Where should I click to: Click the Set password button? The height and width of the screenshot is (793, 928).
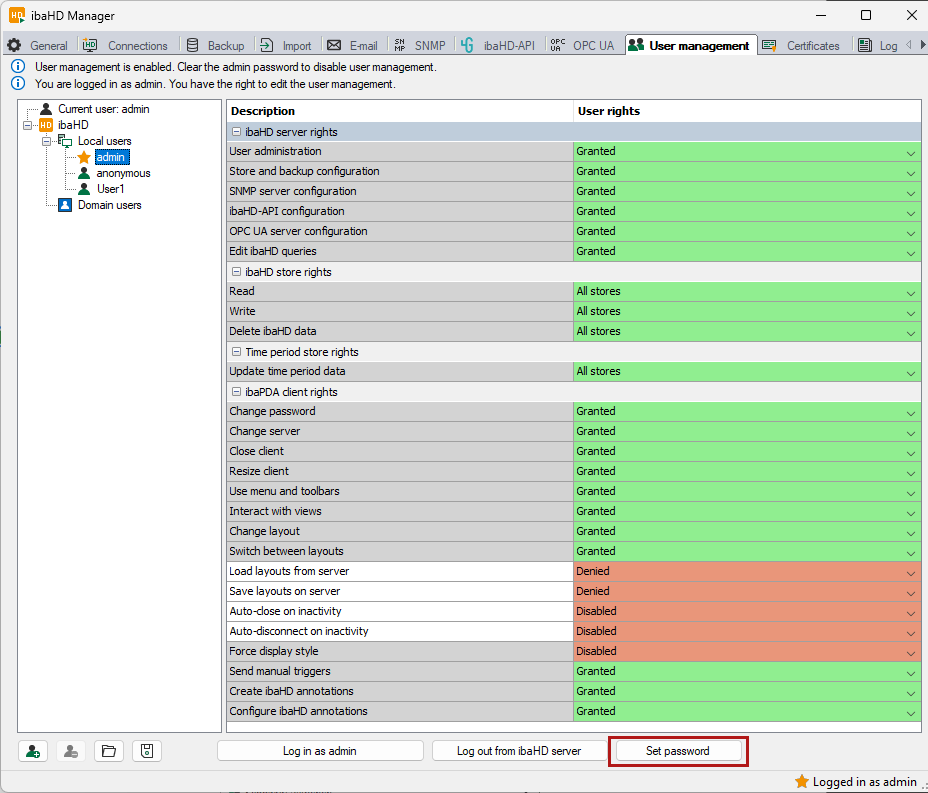click(x=677, y=751)
